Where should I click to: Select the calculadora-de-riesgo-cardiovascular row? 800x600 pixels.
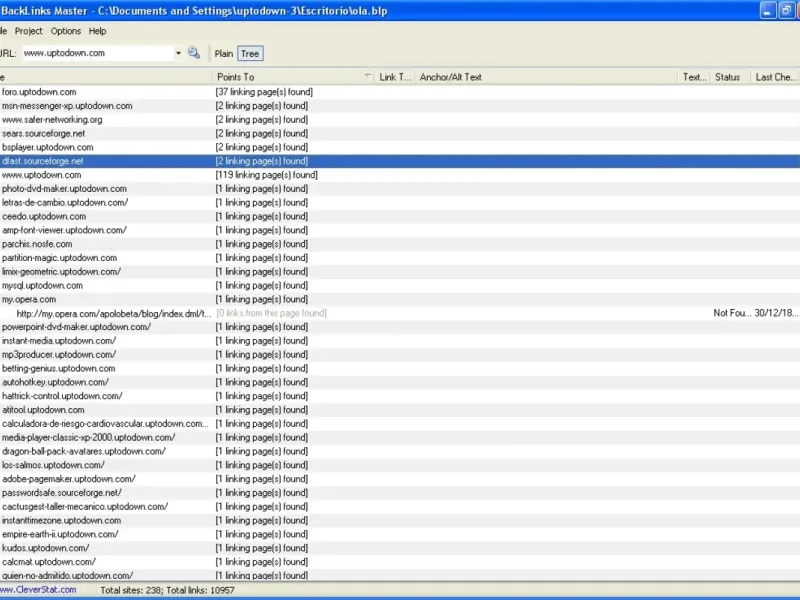[400, 423]
